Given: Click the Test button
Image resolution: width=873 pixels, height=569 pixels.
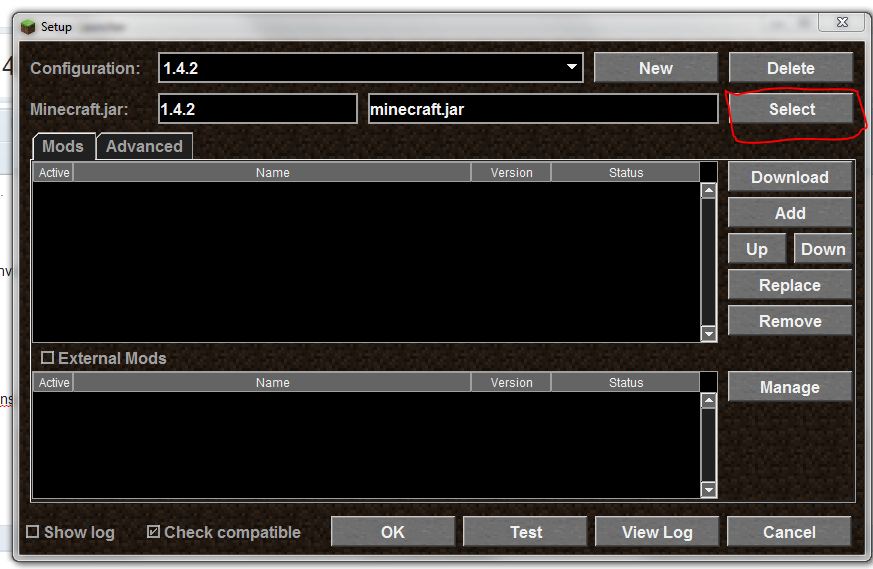Looking at the screenshot, I should (525, 532).
